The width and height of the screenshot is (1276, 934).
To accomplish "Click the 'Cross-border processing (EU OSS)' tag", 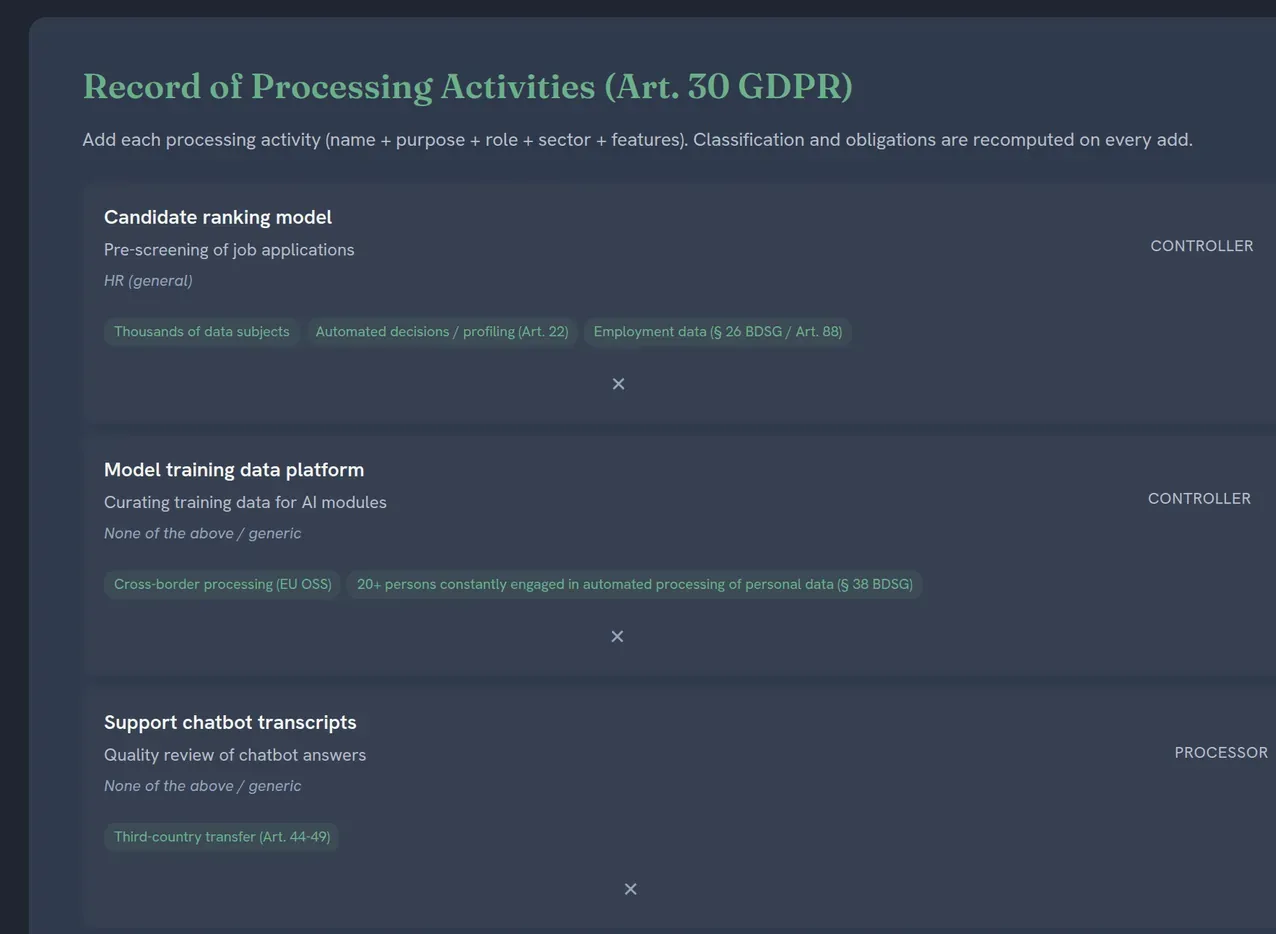I will [223, 584].
